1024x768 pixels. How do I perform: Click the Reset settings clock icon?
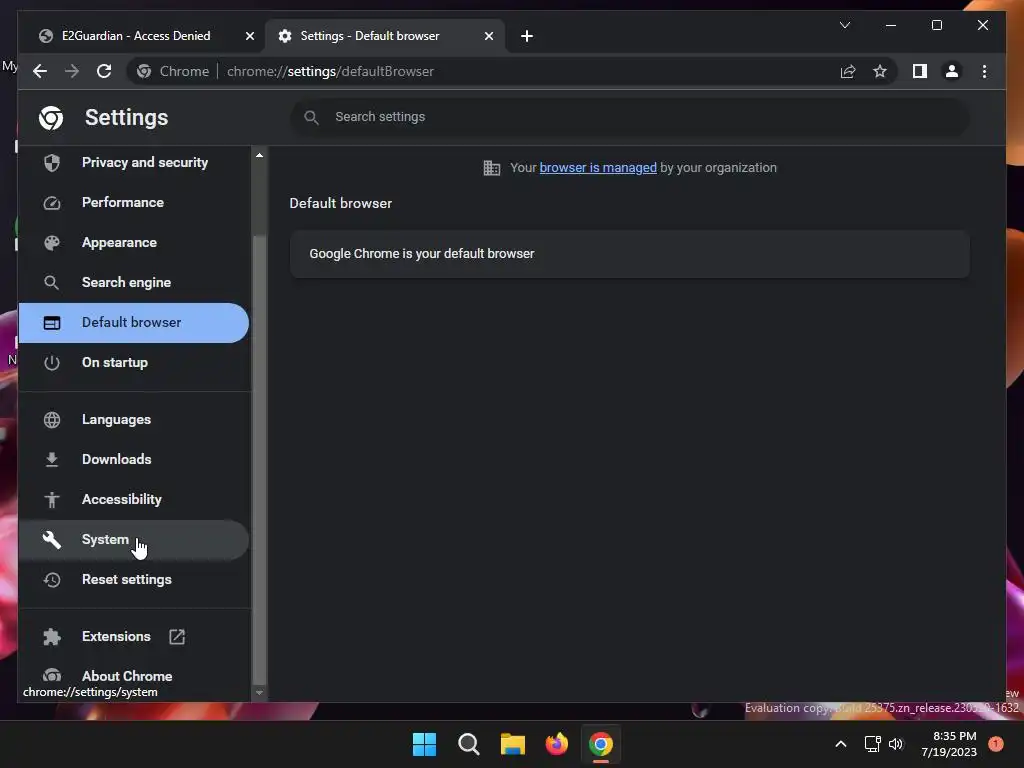pos(52,579)
